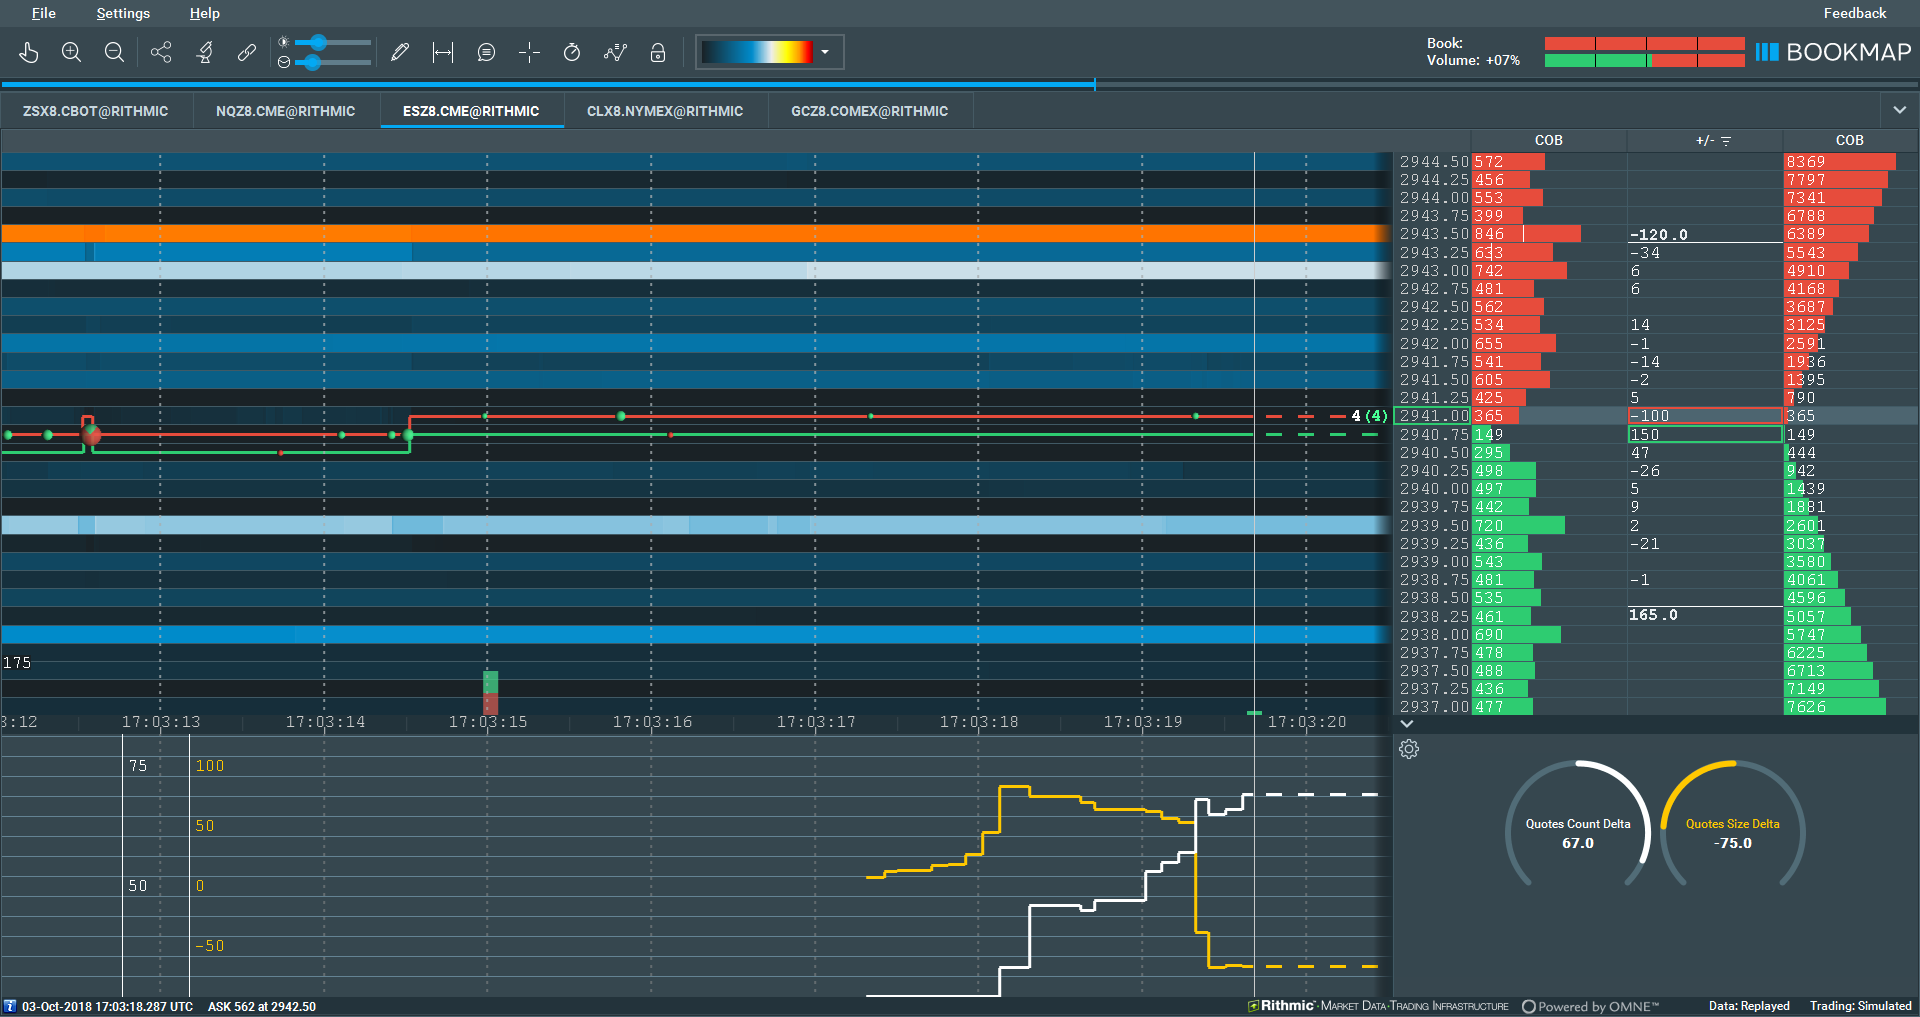Select the Drawing pencil tool
This screenshot has height=1017, width=1920.
(400, 52)
